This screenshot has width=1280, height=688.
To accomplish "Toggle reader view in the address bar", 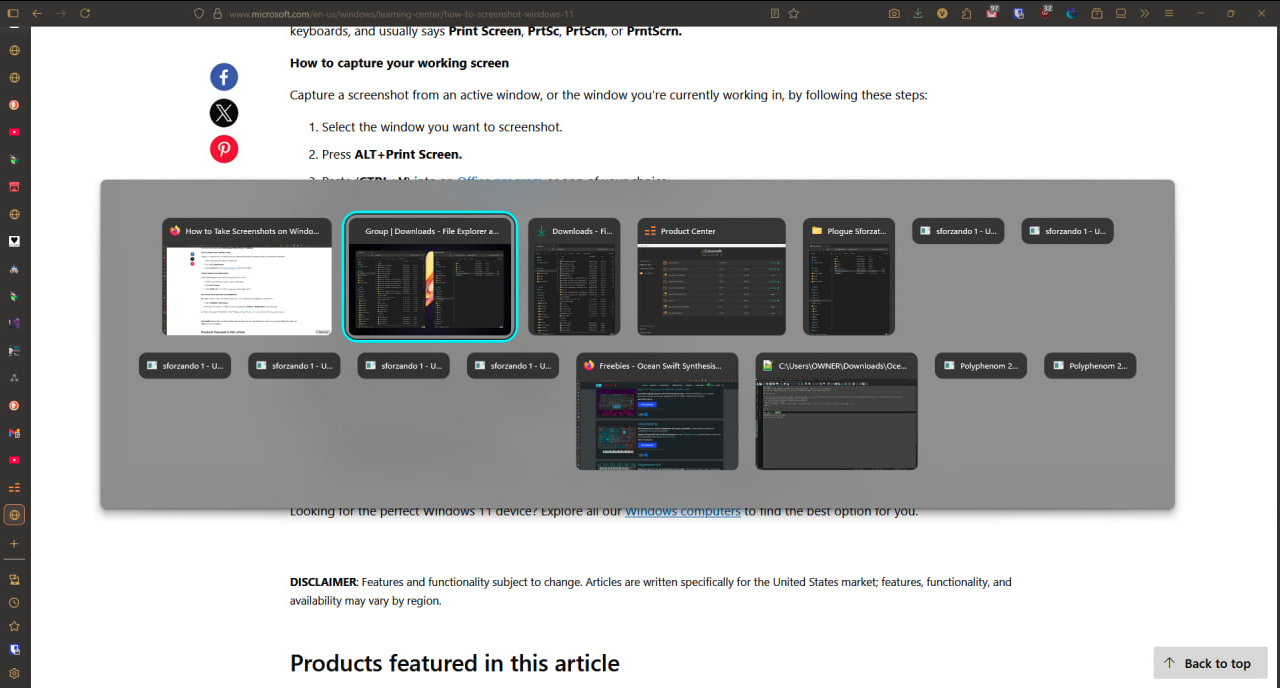I will [775, 13].
